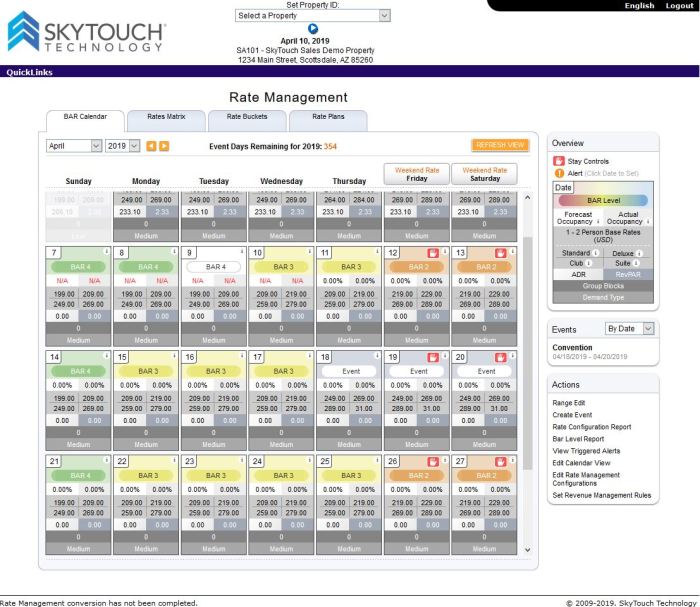The height and width of the screenshot is (607, 700).
Task: Click the blue go arrow under property selector
Action: (313, 29)
